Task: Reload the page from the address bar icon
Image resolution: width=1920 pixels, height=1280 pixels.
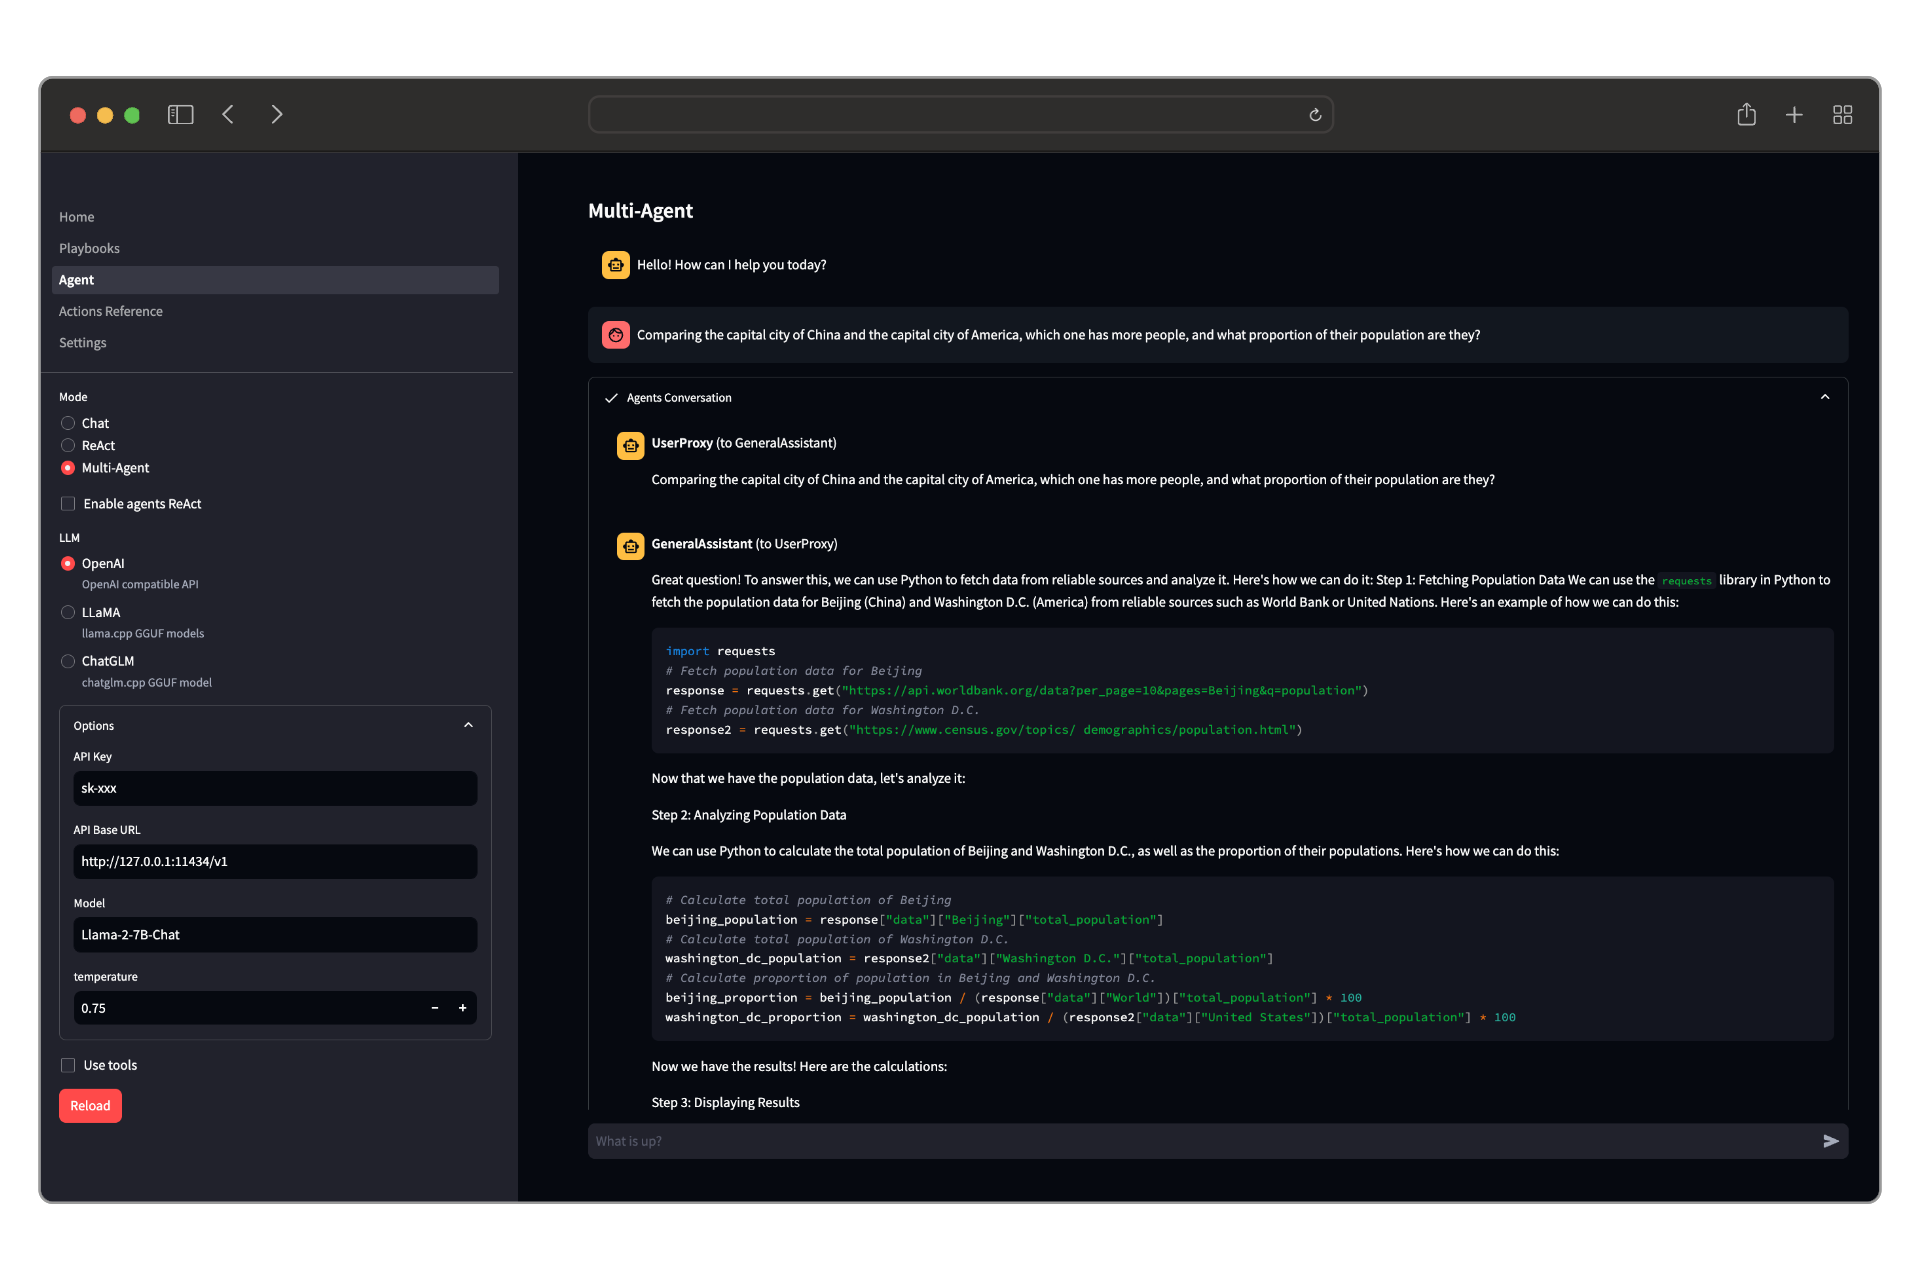Action: point(1315,115)
